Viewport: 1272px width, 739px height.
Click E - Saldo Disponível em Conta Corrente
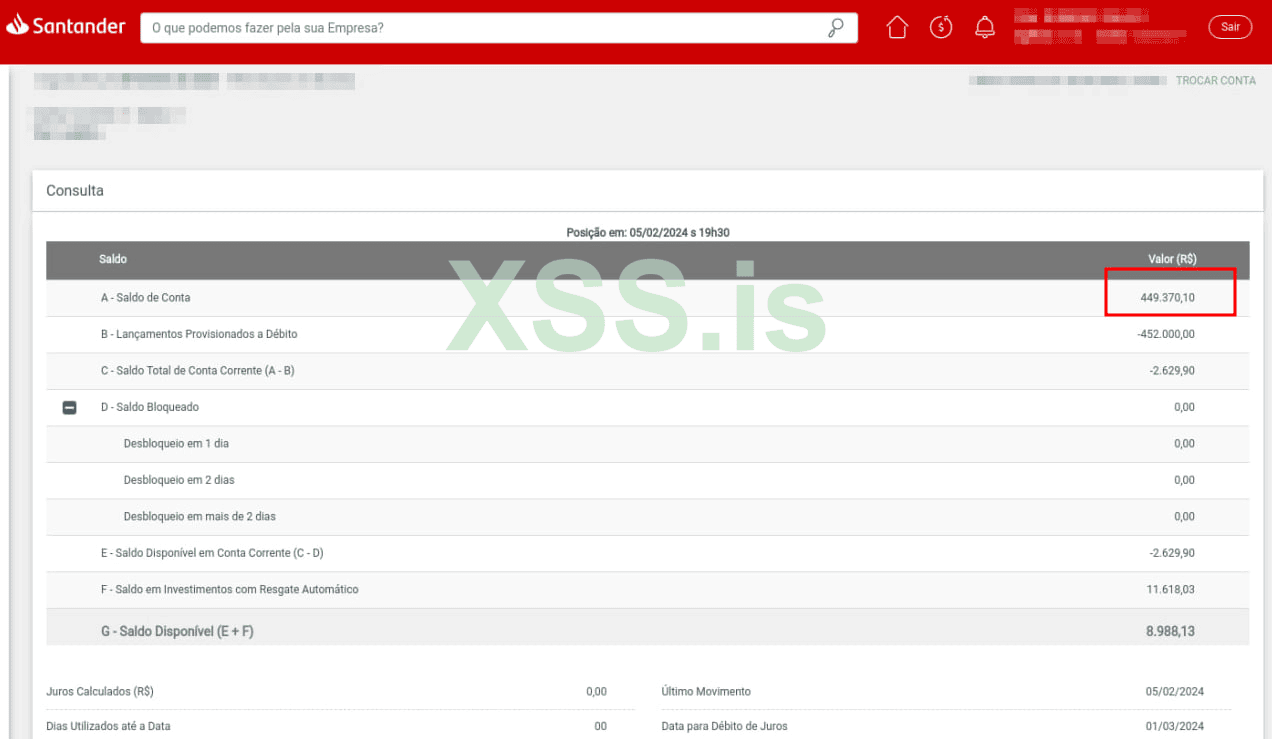212,553
